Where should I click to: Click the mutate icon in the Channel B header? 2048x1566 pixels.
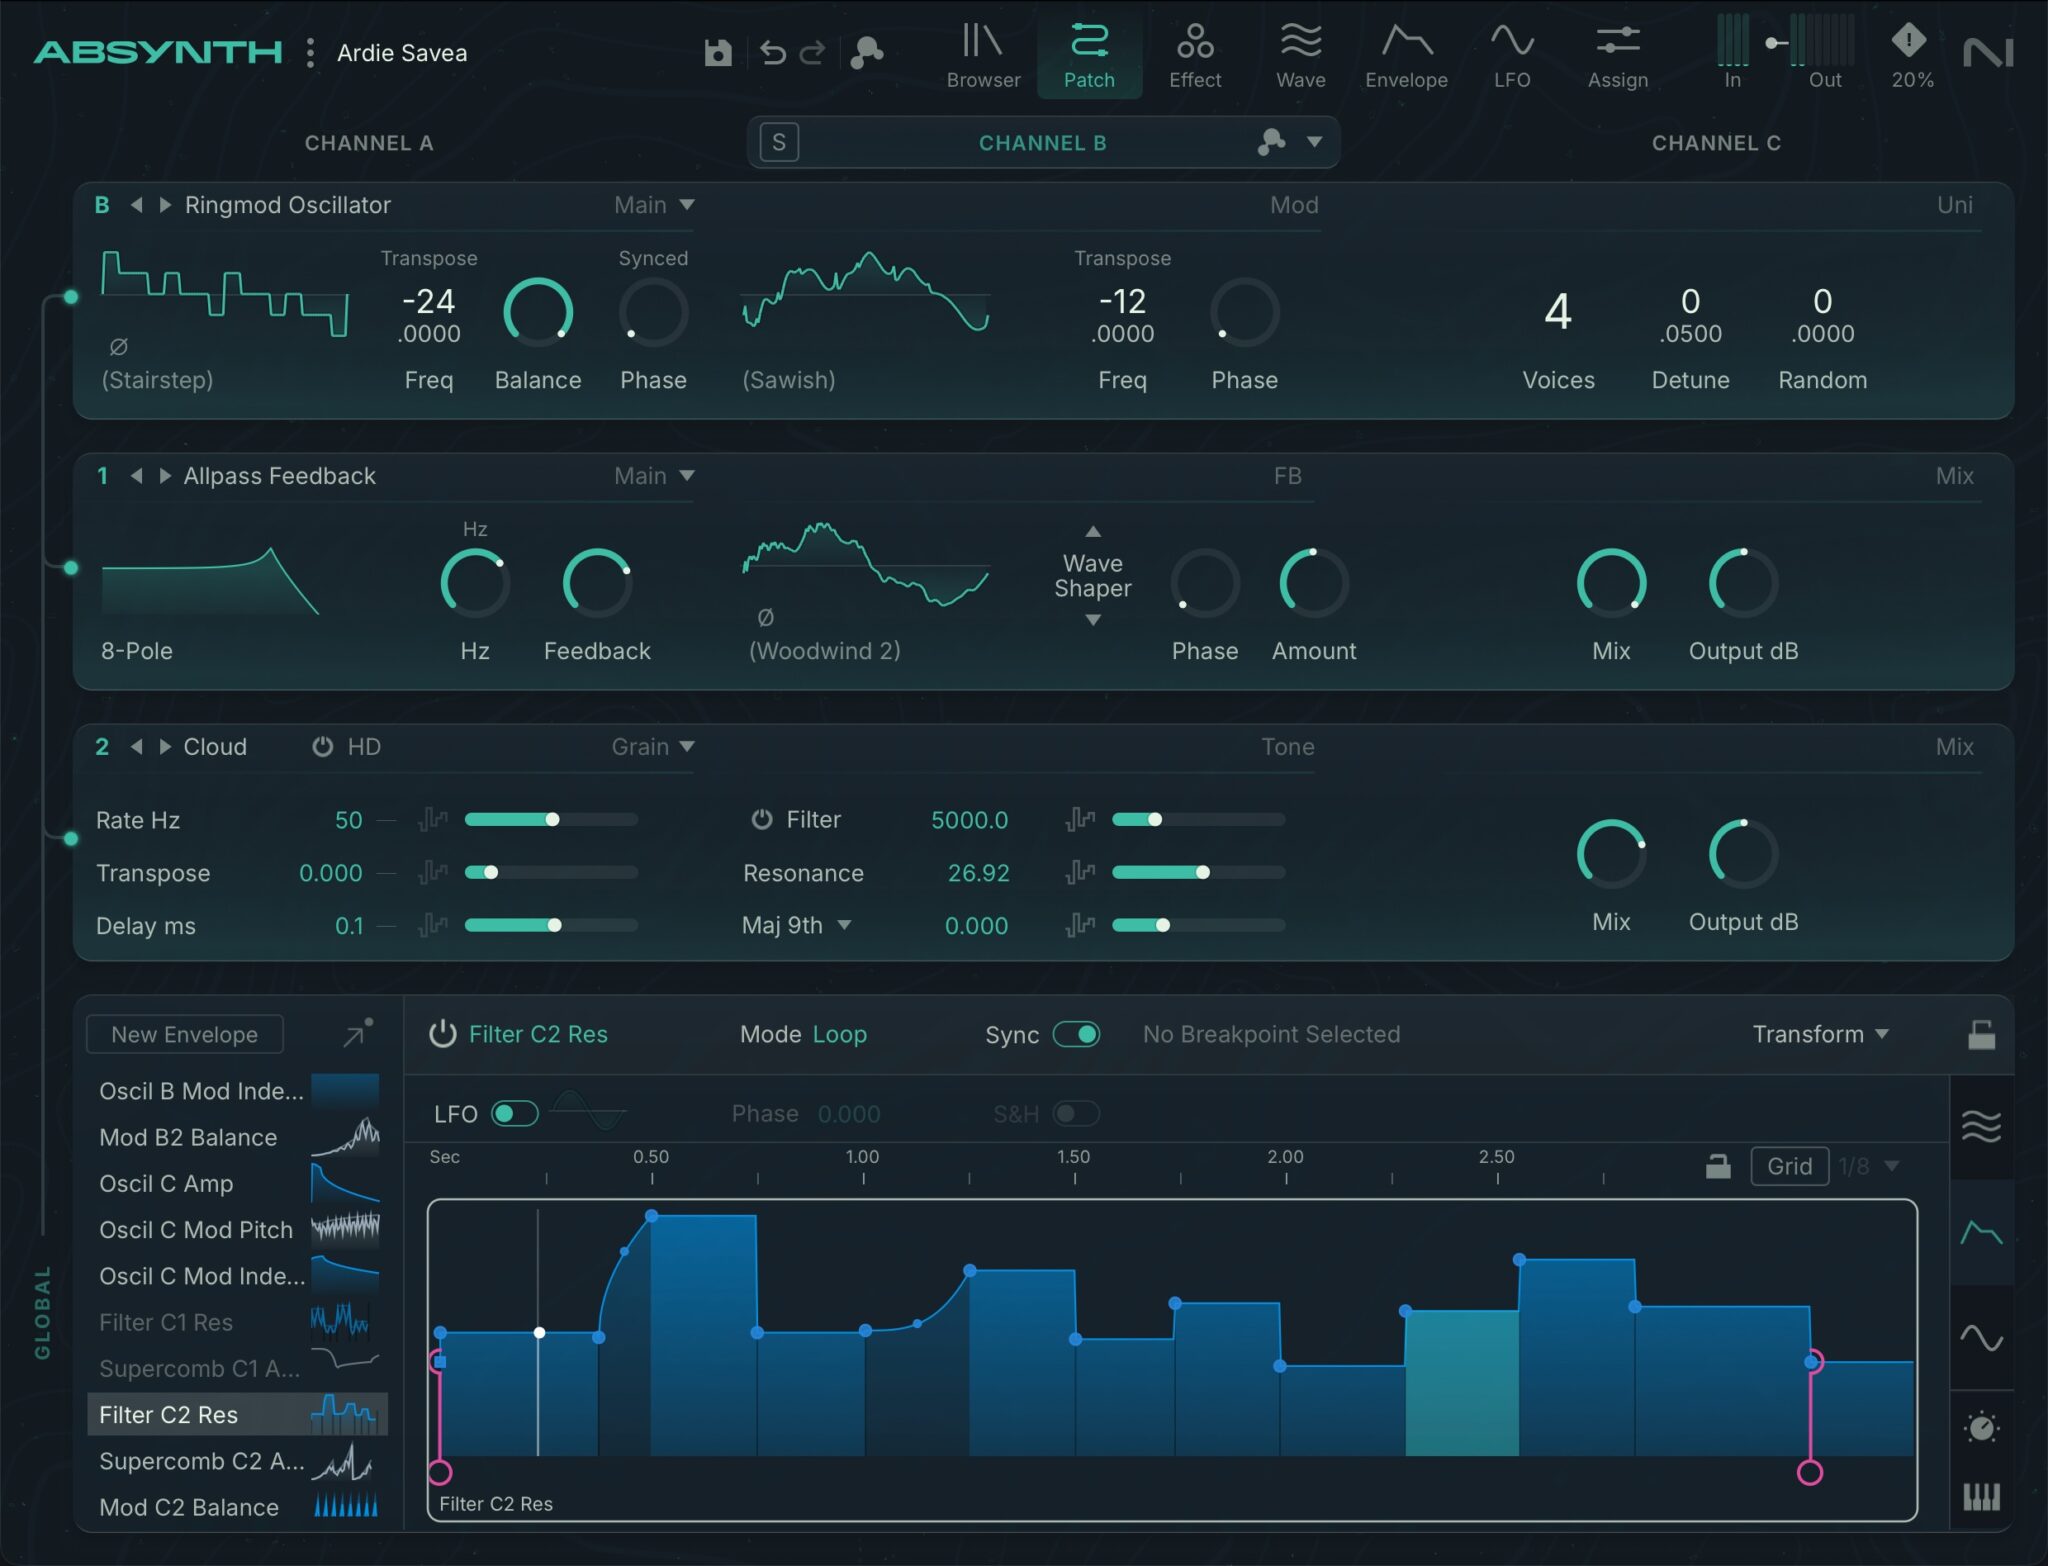click(1270, 142)
